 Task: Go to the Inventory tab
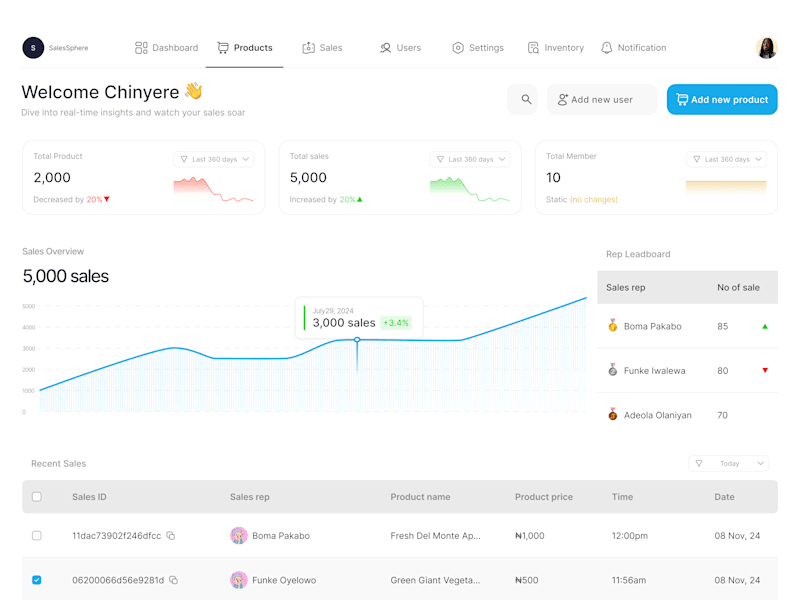556,48
